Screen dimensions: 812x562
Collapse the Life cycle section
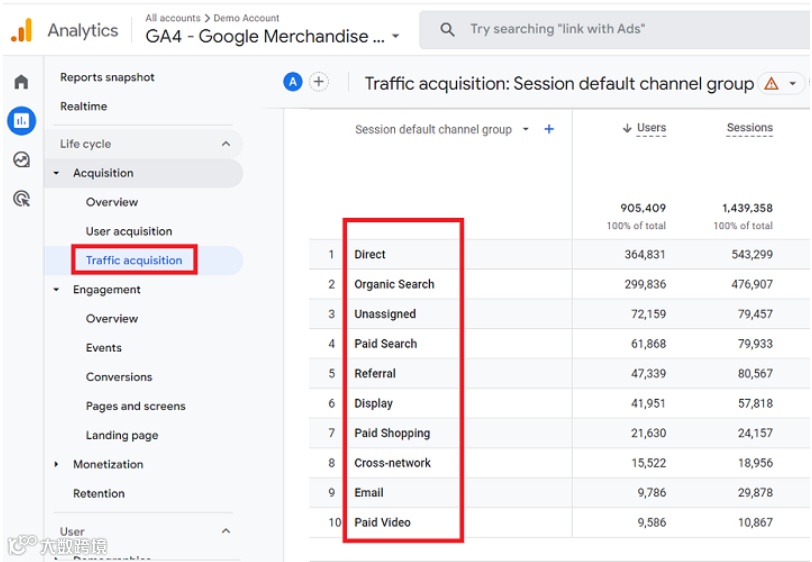226,144
